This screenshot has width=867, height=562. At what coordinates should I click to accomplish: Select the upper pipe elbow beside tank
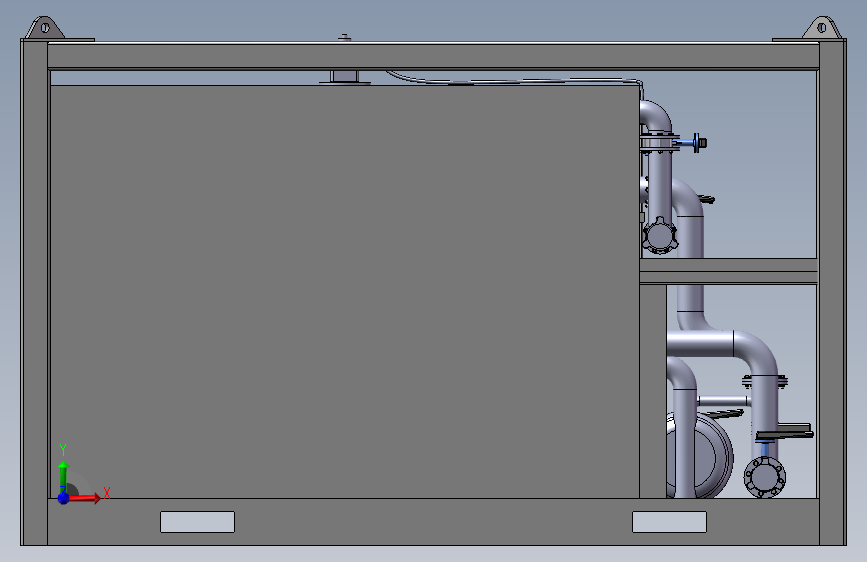[656, 115]
